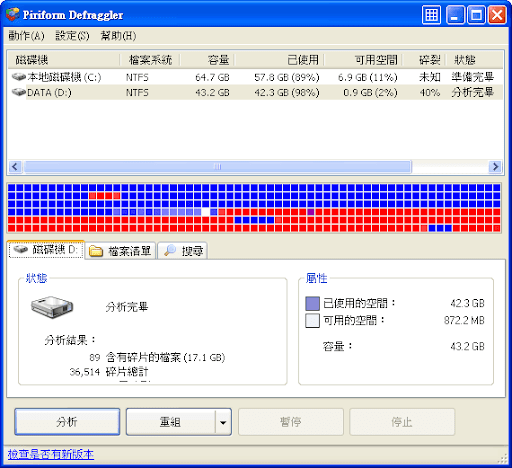Click the 準備完畢 status cell
The width and height of the screenshot is (512, 468).
click(472, 77)
